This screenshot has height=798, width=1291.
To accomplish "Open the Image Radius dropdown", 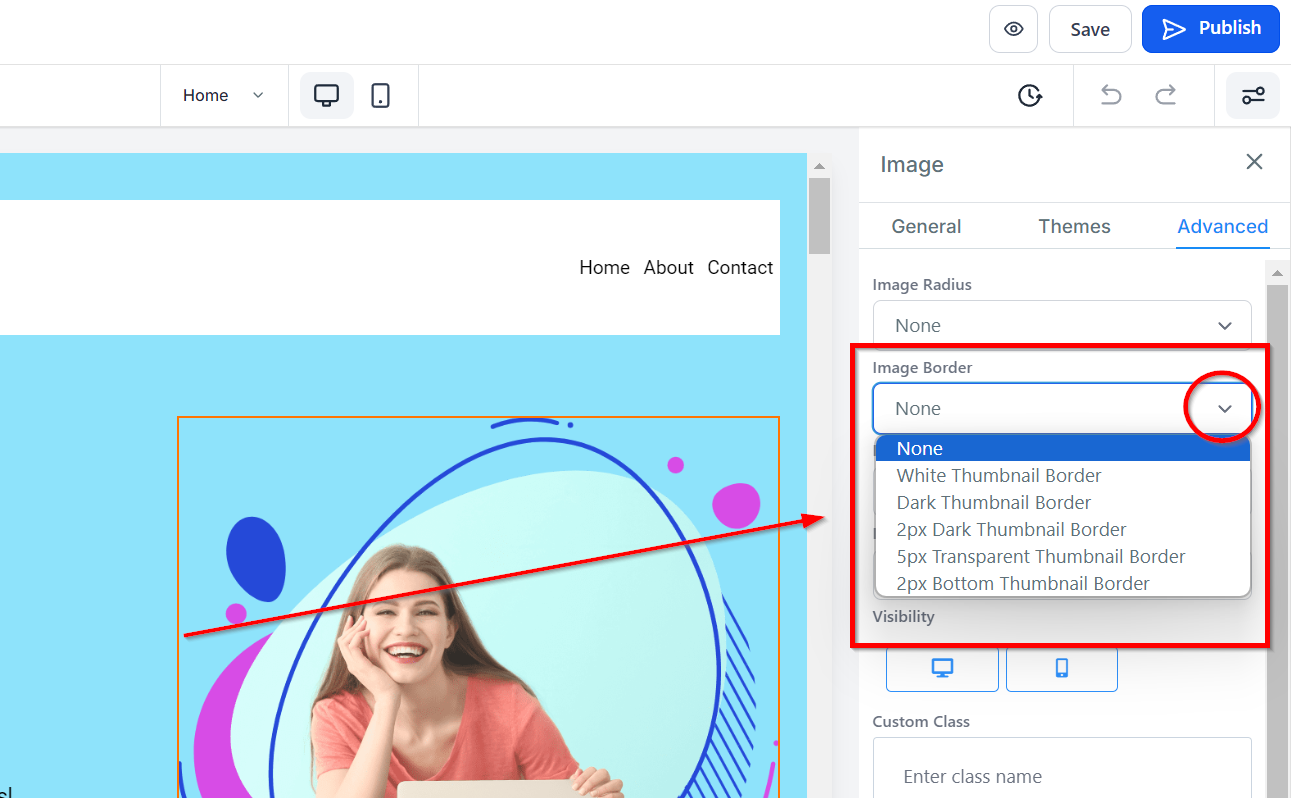I will pyautogui.click(x=1062, y=324).
